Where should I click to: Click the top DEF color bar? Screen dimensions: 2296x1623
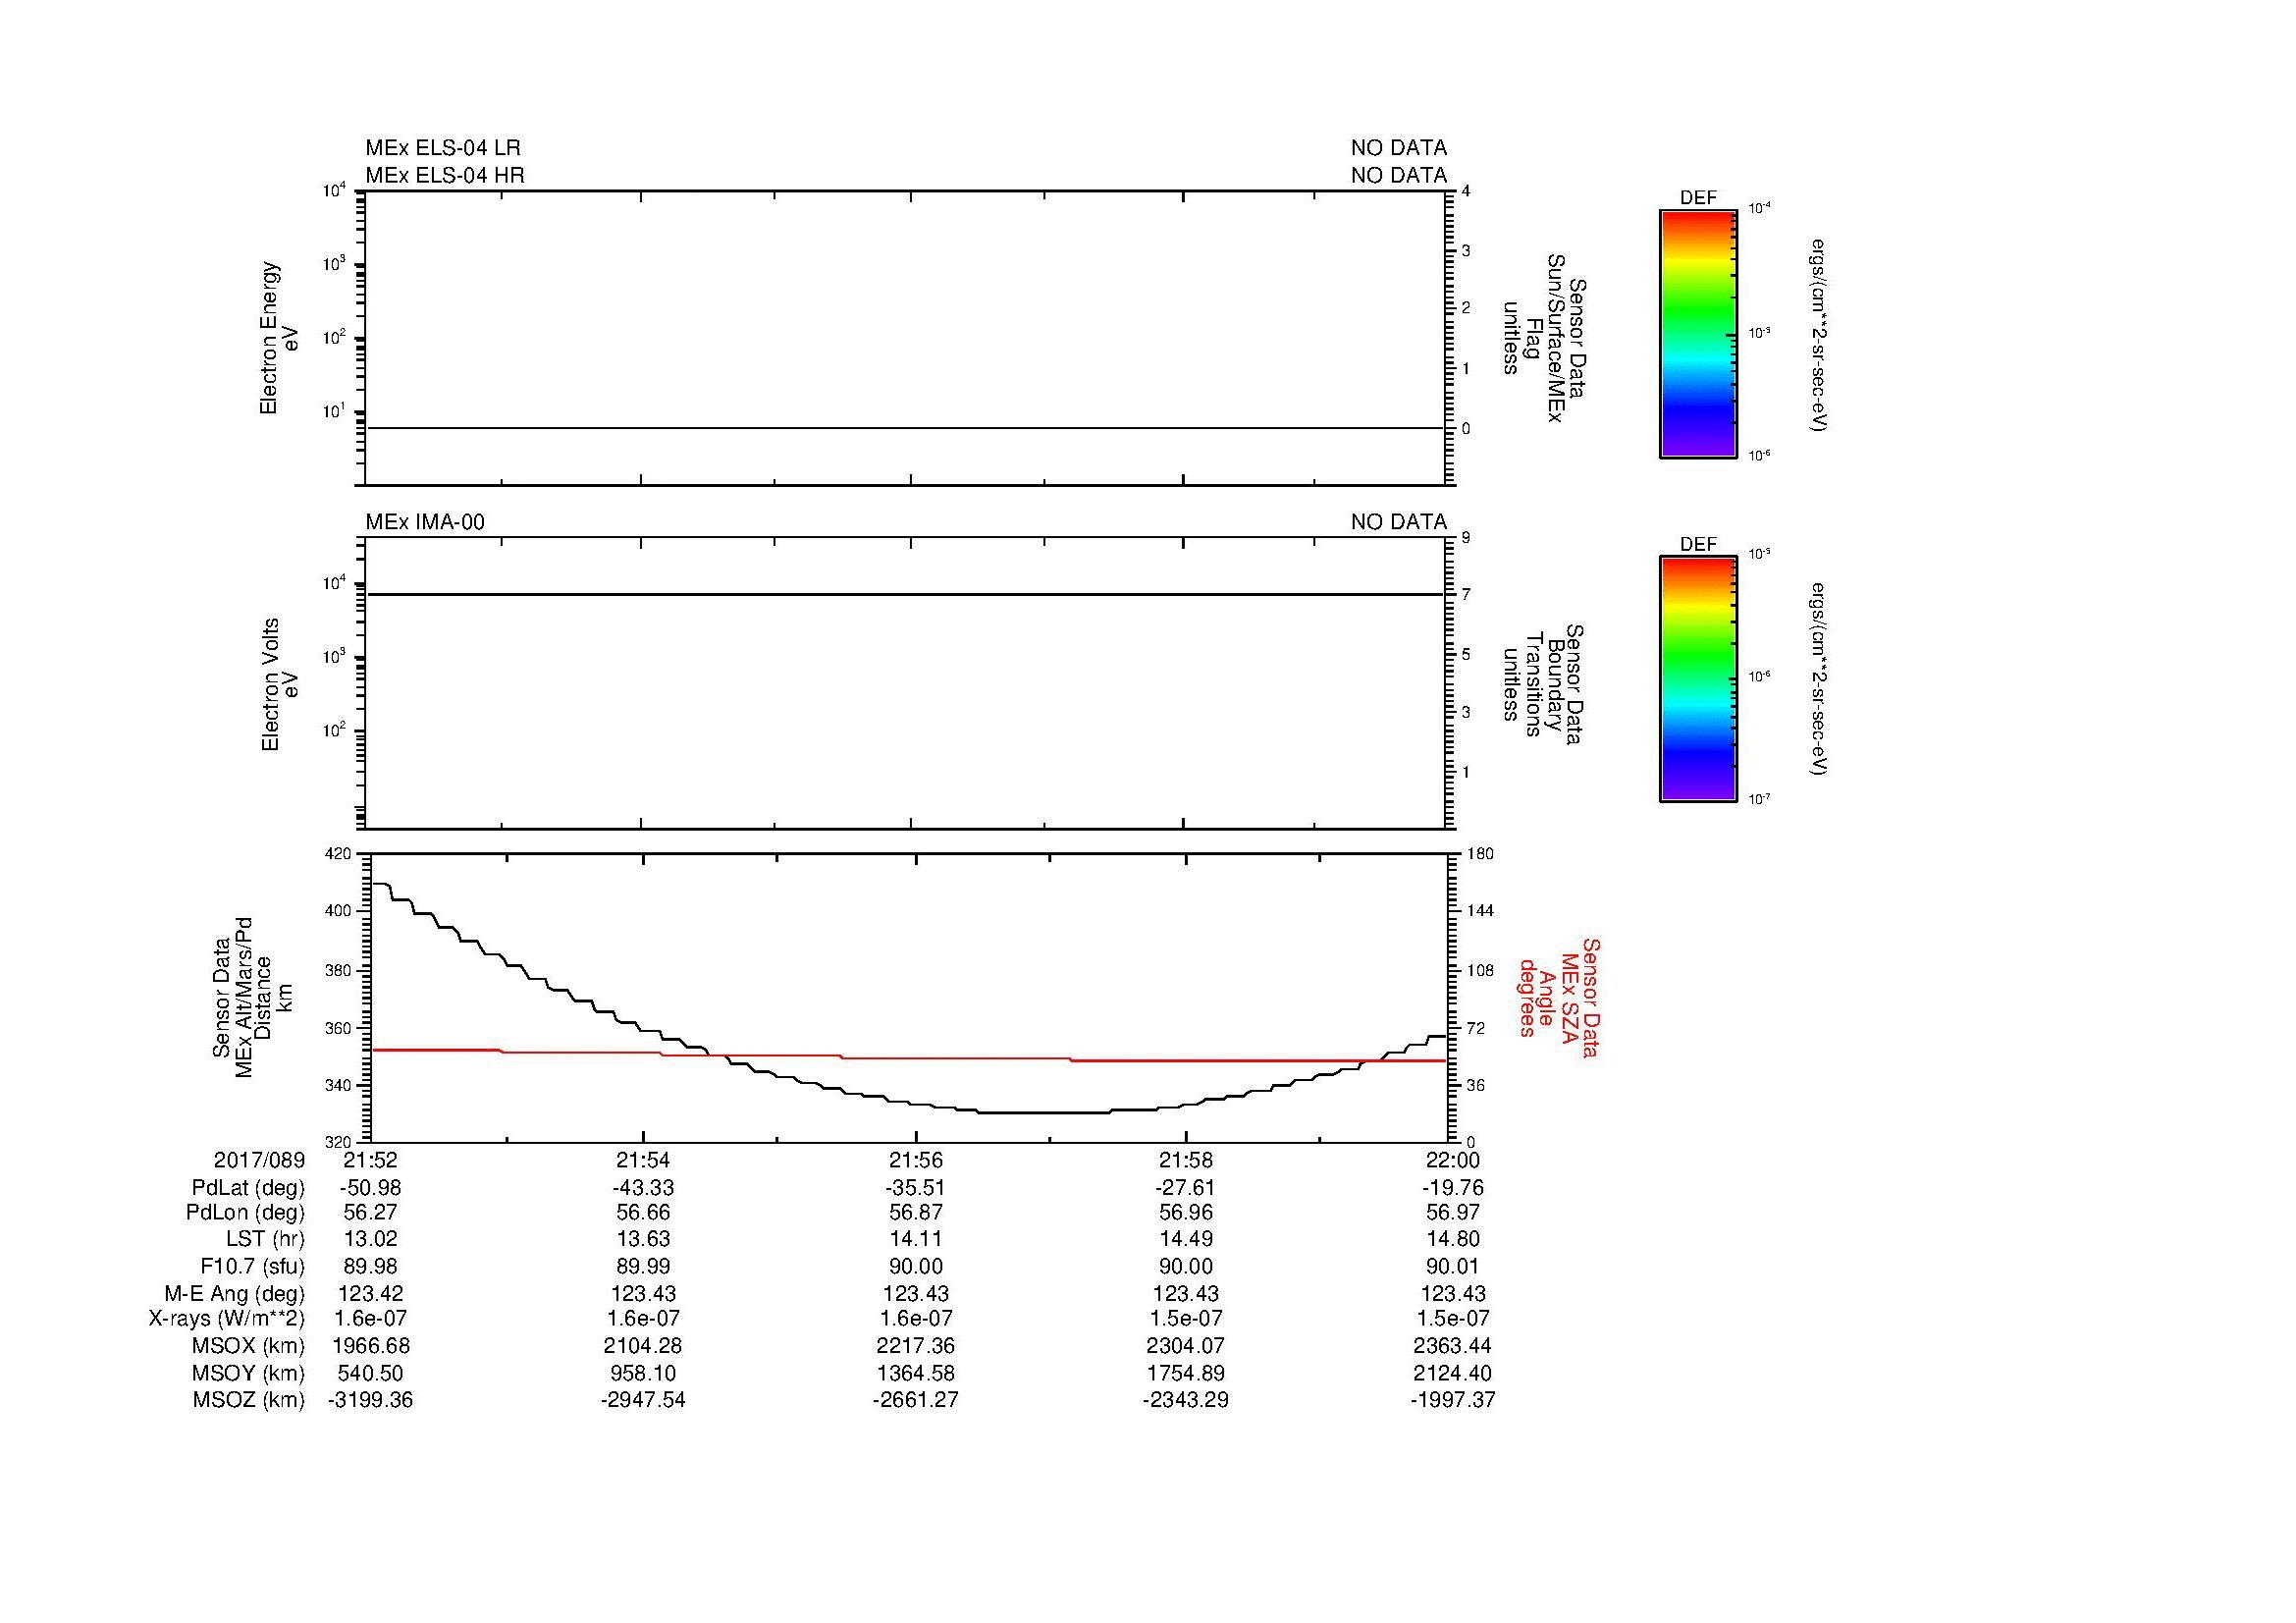(x=1697, y=334)
